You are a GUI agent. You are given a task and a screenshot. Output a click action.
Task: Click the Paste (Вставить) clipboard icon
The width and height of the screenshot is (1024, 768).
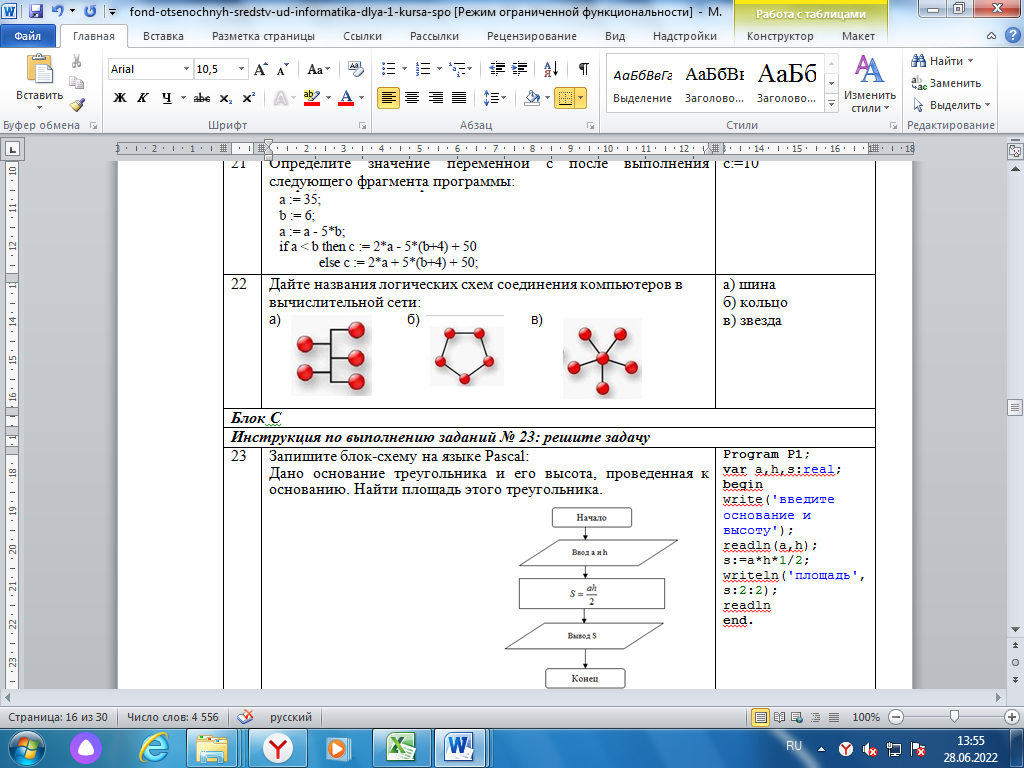pyautogui.click(x=39, y=71)
